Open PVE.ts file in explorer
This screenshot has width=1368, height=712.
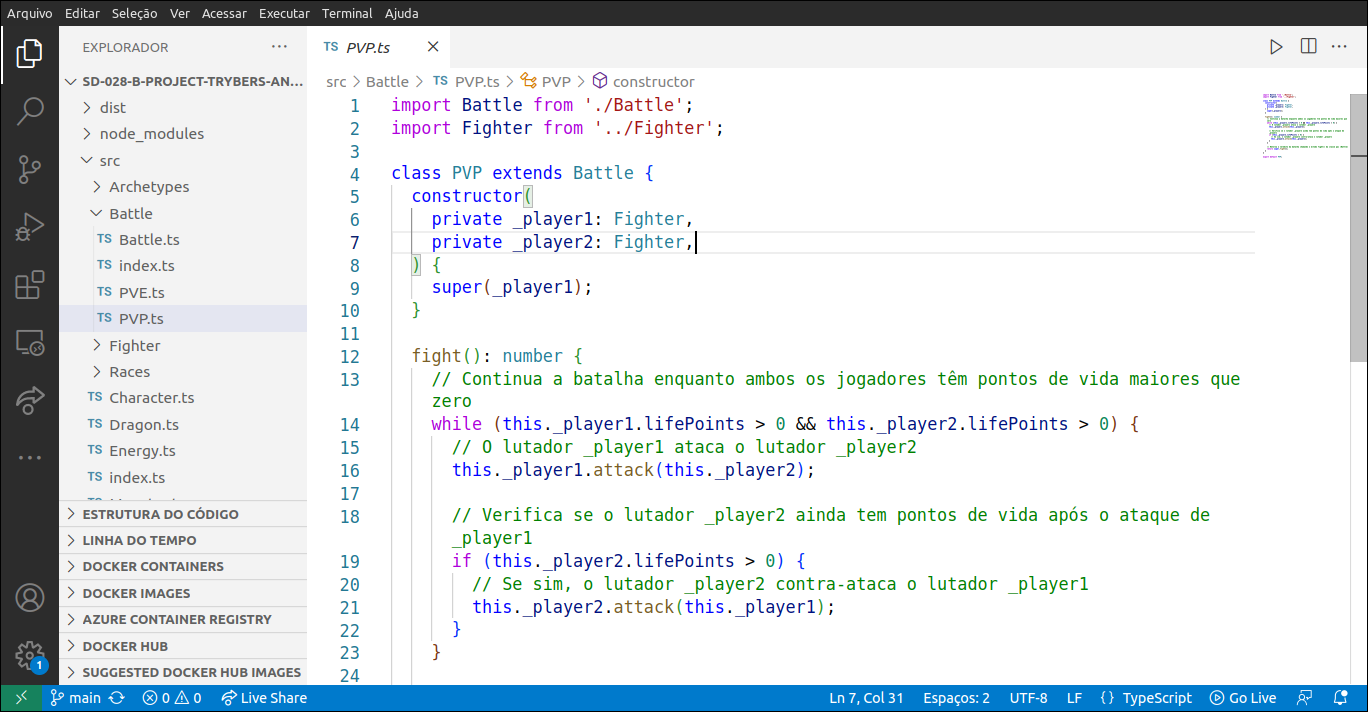click(x=141, y=292)
